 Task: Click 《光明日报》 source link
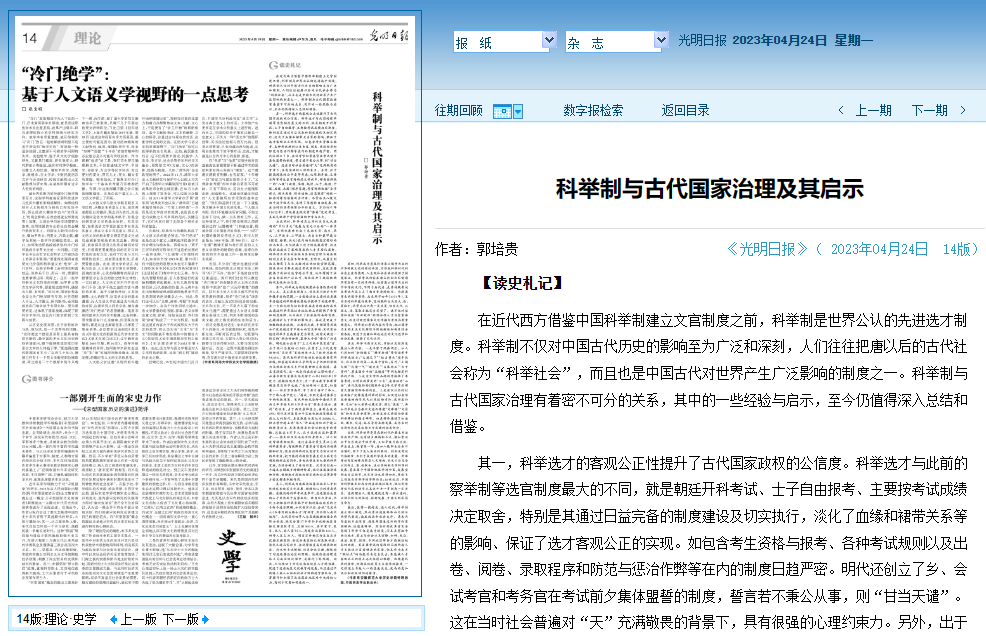(x=767, y=249)
